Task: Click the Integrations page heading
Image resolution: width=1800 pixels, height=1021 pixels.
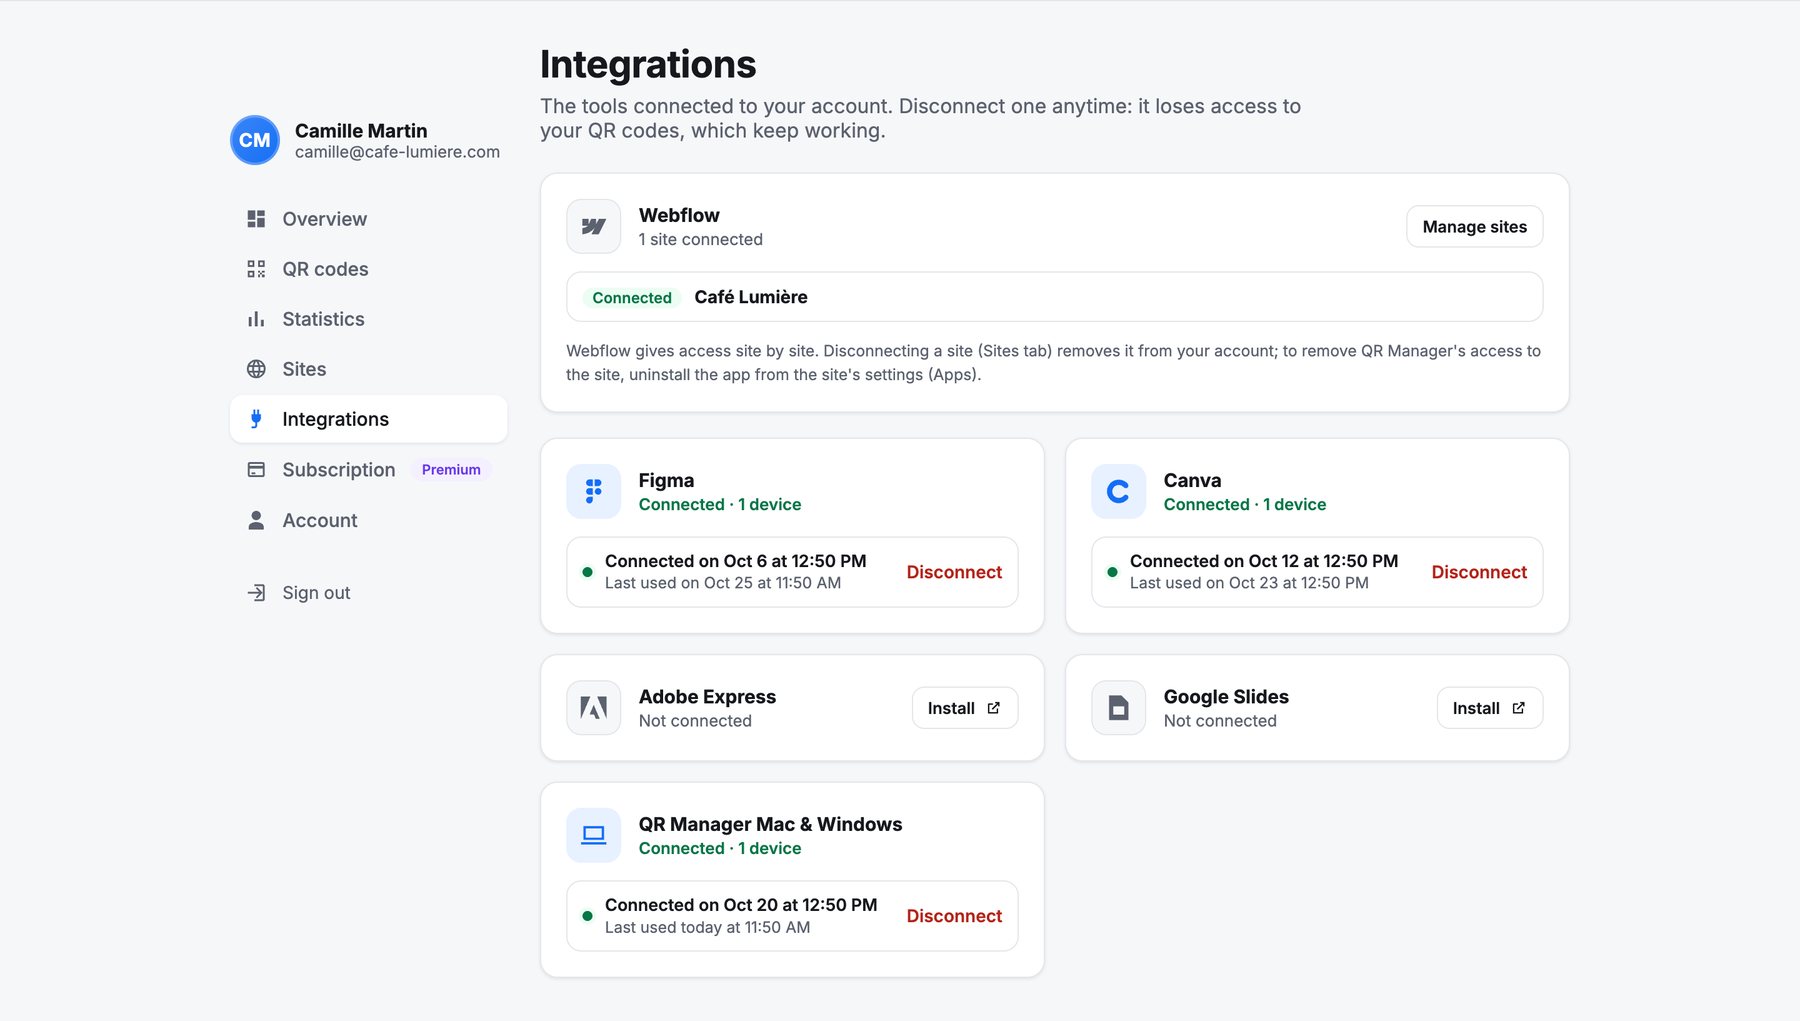Action: [648, 64]
